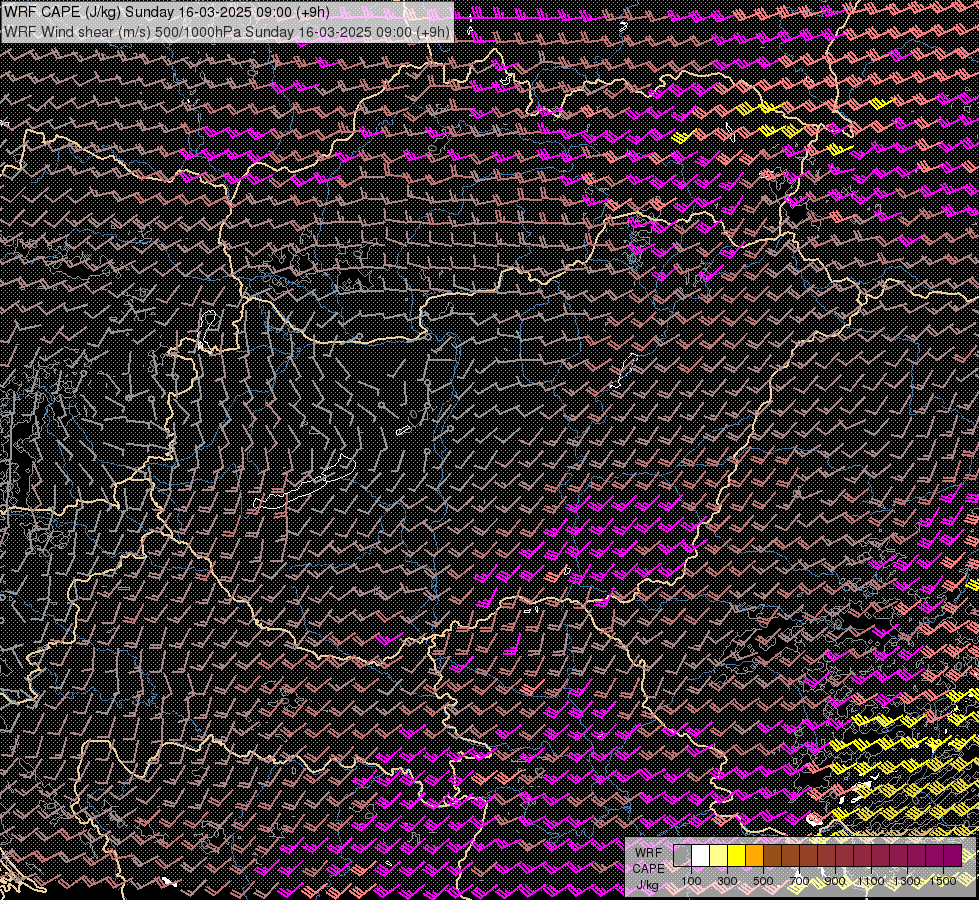Click the WRF CAPE title line
Image resolution: width=979 pixels, height=900 pixels.
point(167,12)
